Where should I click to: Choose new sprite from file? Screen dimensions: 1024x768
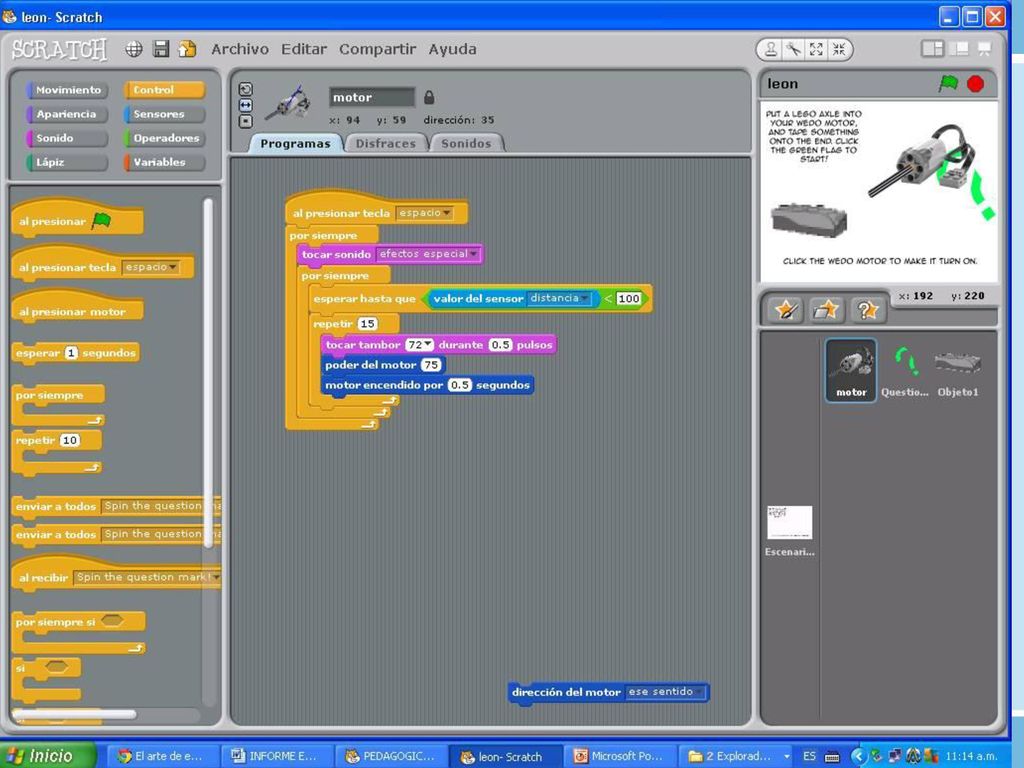coord(827,310)
